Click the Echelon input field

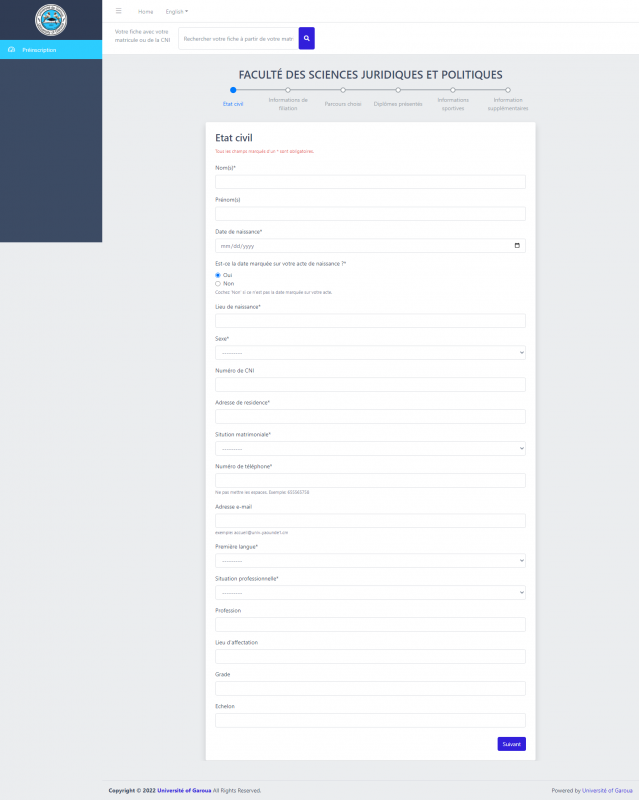(x=370, y=720)
